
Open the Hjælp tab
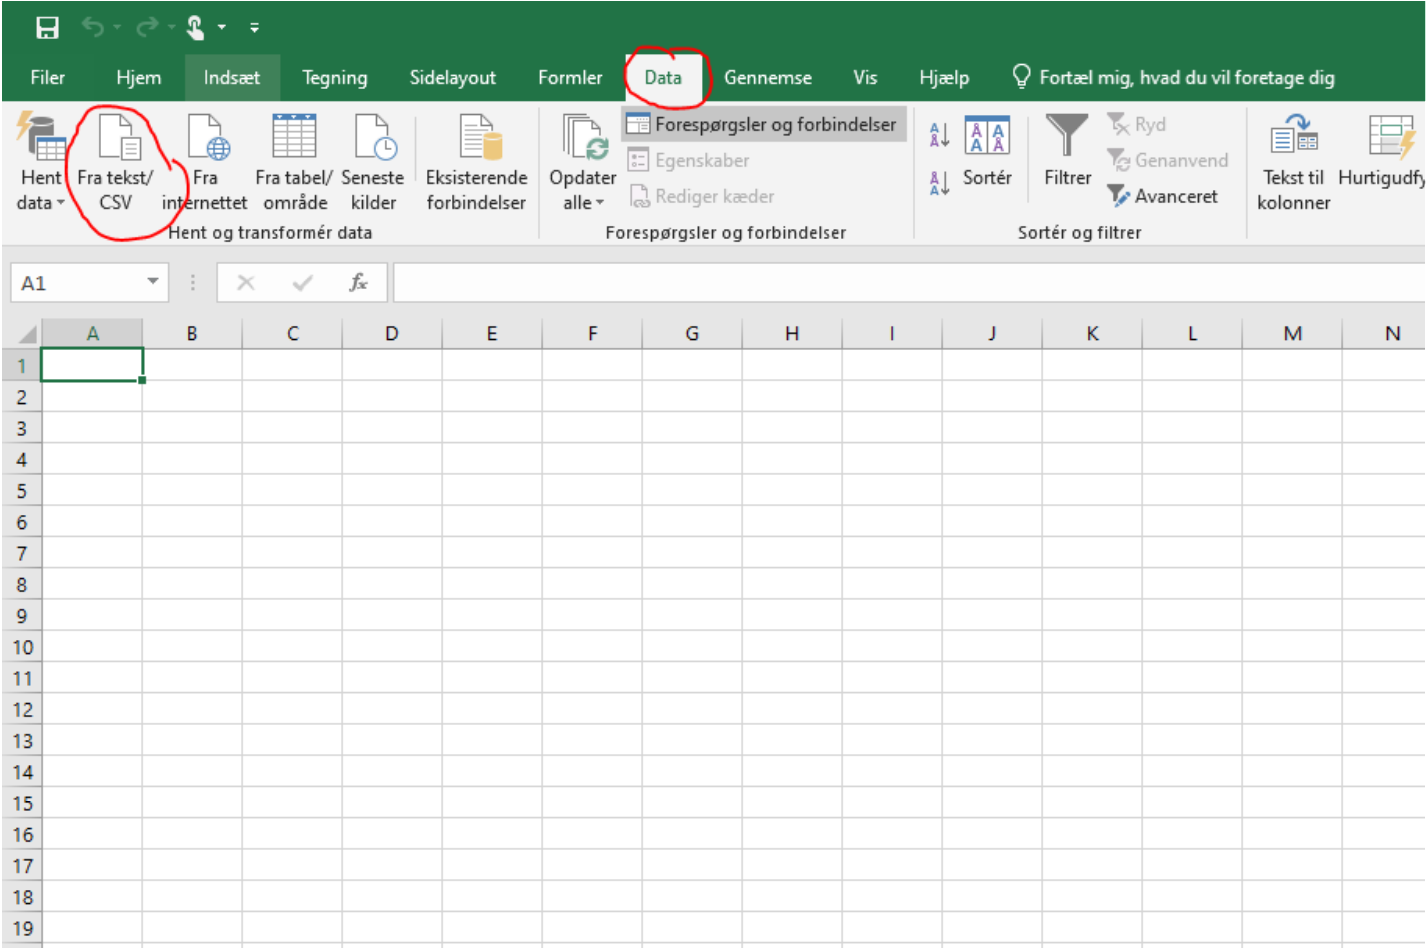tap(944, 77)
